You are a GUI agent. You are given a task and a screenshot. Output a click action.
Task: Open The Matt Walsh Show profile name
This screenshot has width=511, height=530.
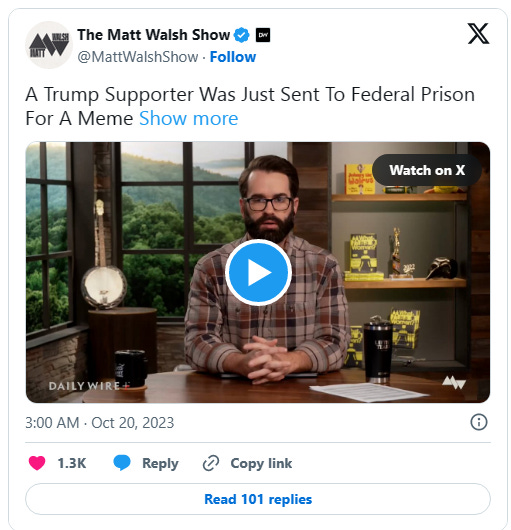153,35
